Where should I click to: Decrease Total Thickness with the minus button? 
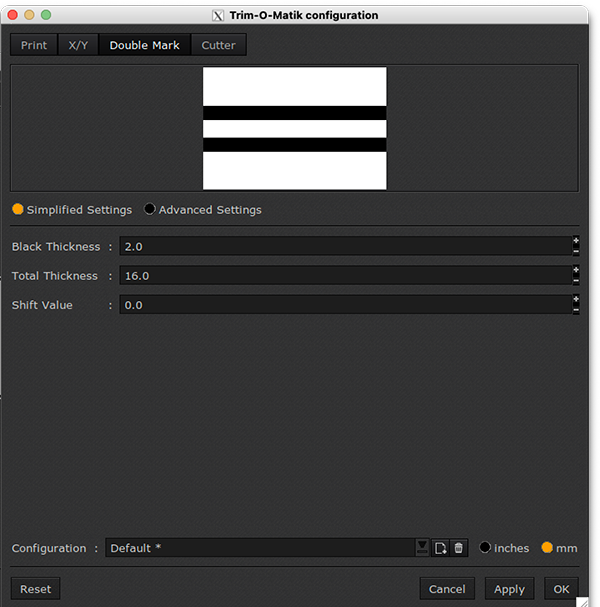click(x=576, y=280)
